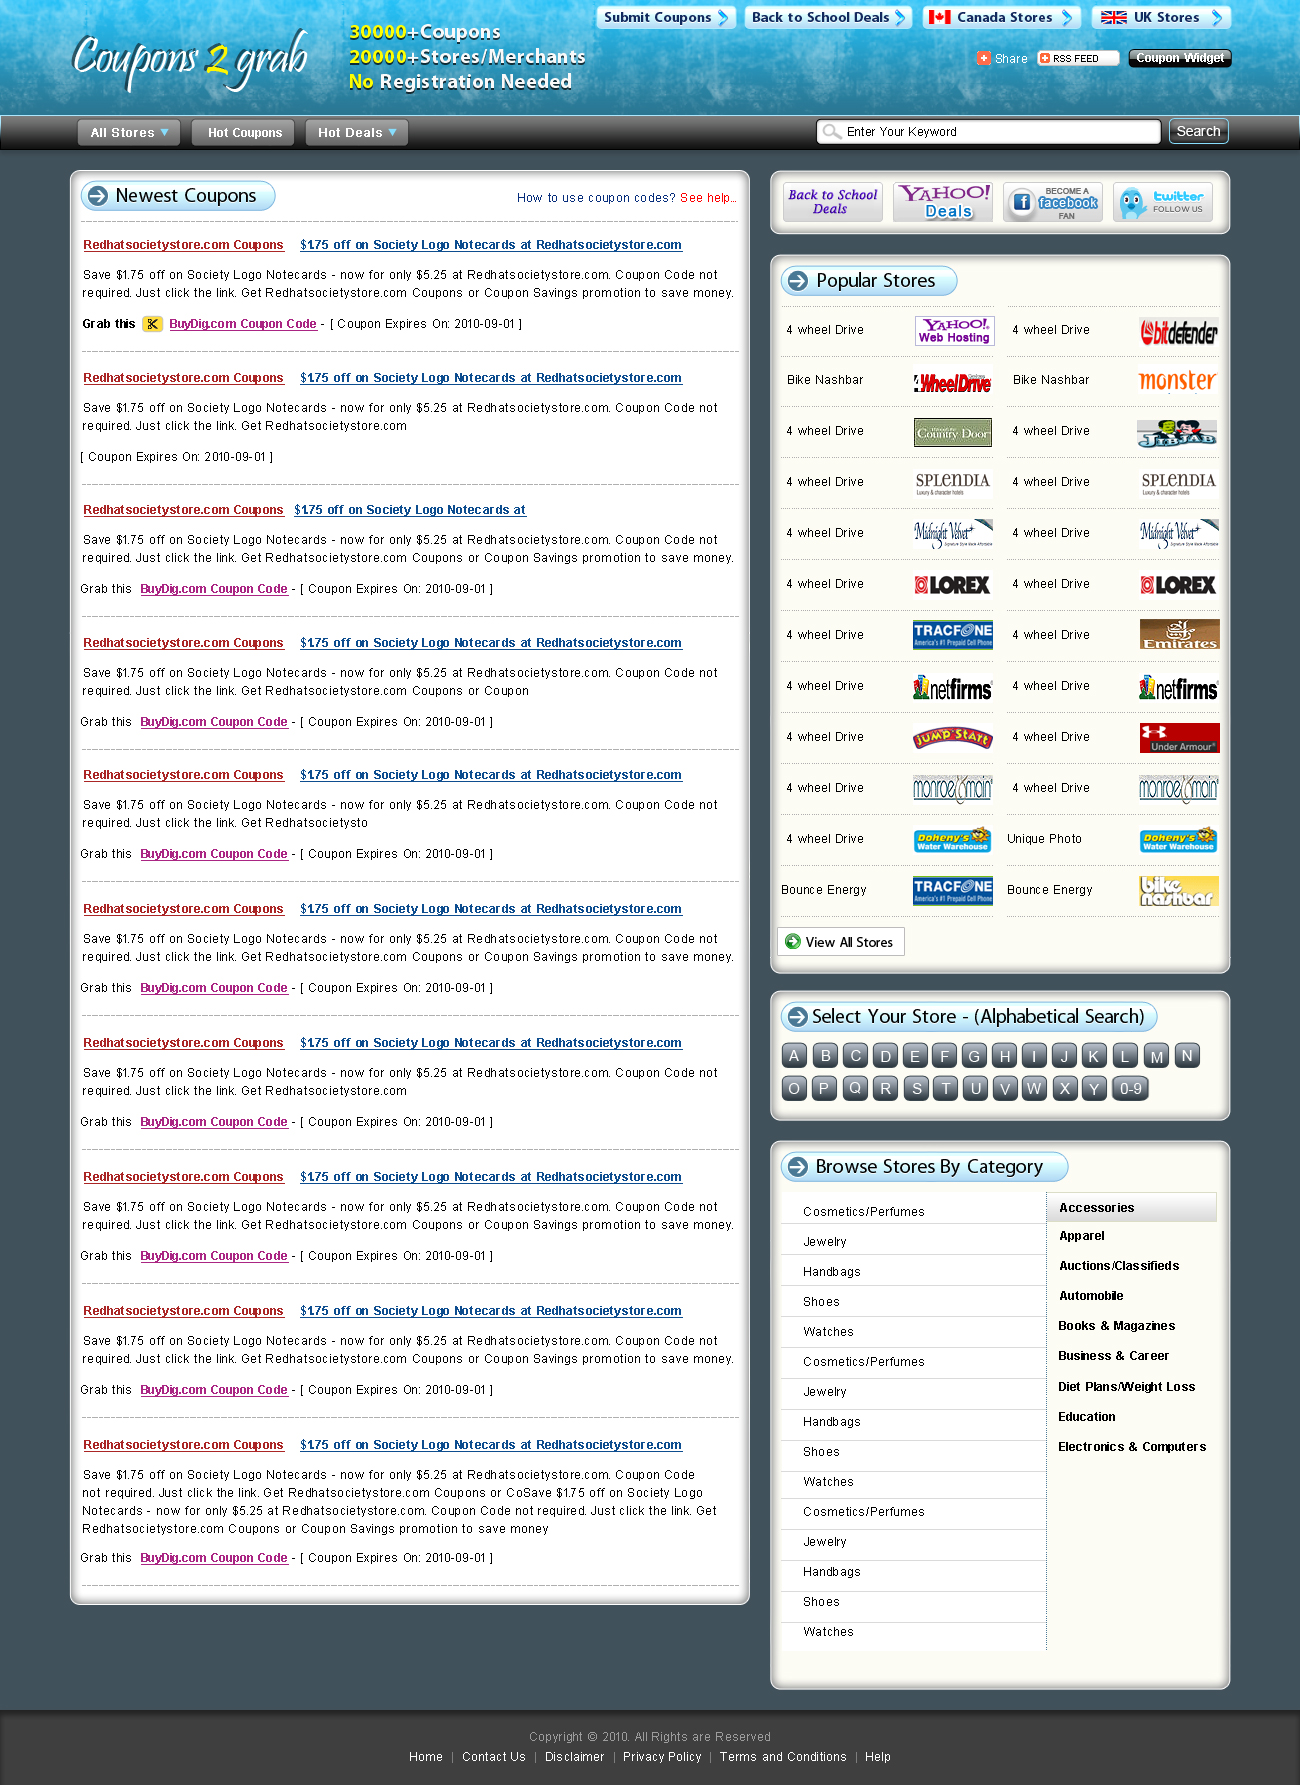Click the Yahoo Web Hosting store logo
The image size is (1300, 1785).
coord(954,331)
